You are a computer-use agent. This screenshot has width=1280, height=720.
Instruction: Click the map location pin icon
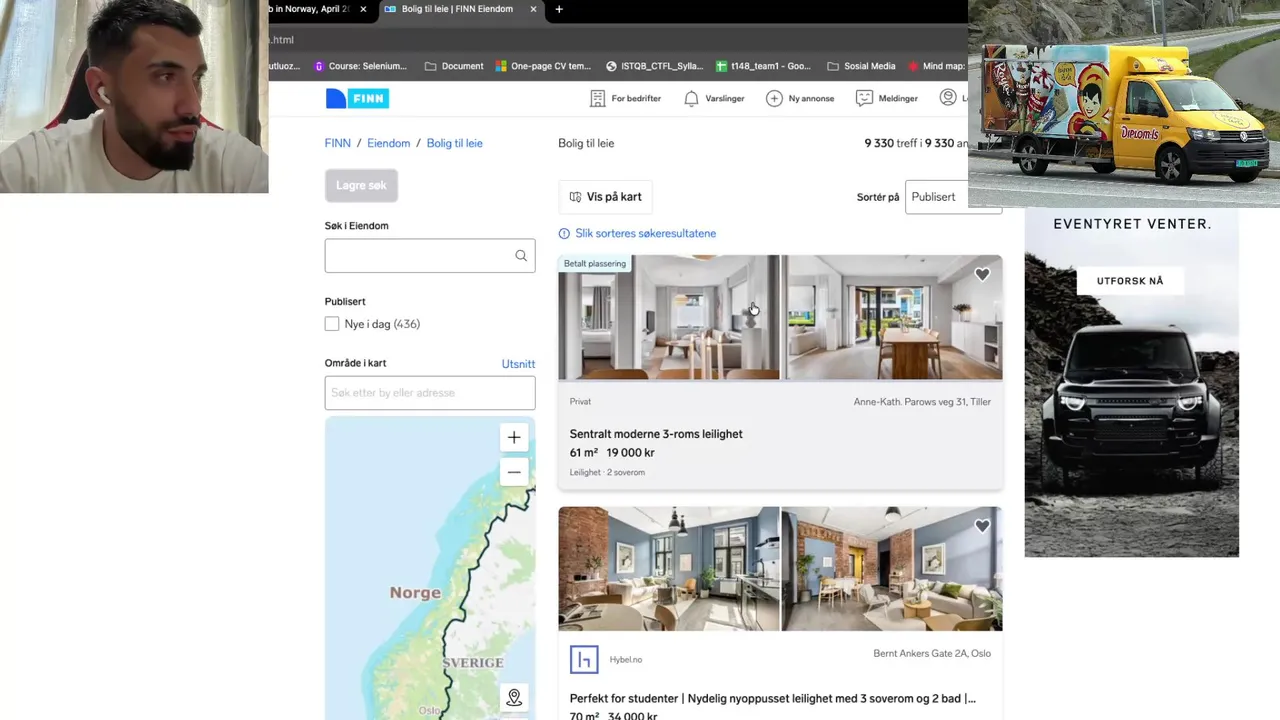point(514,697)
